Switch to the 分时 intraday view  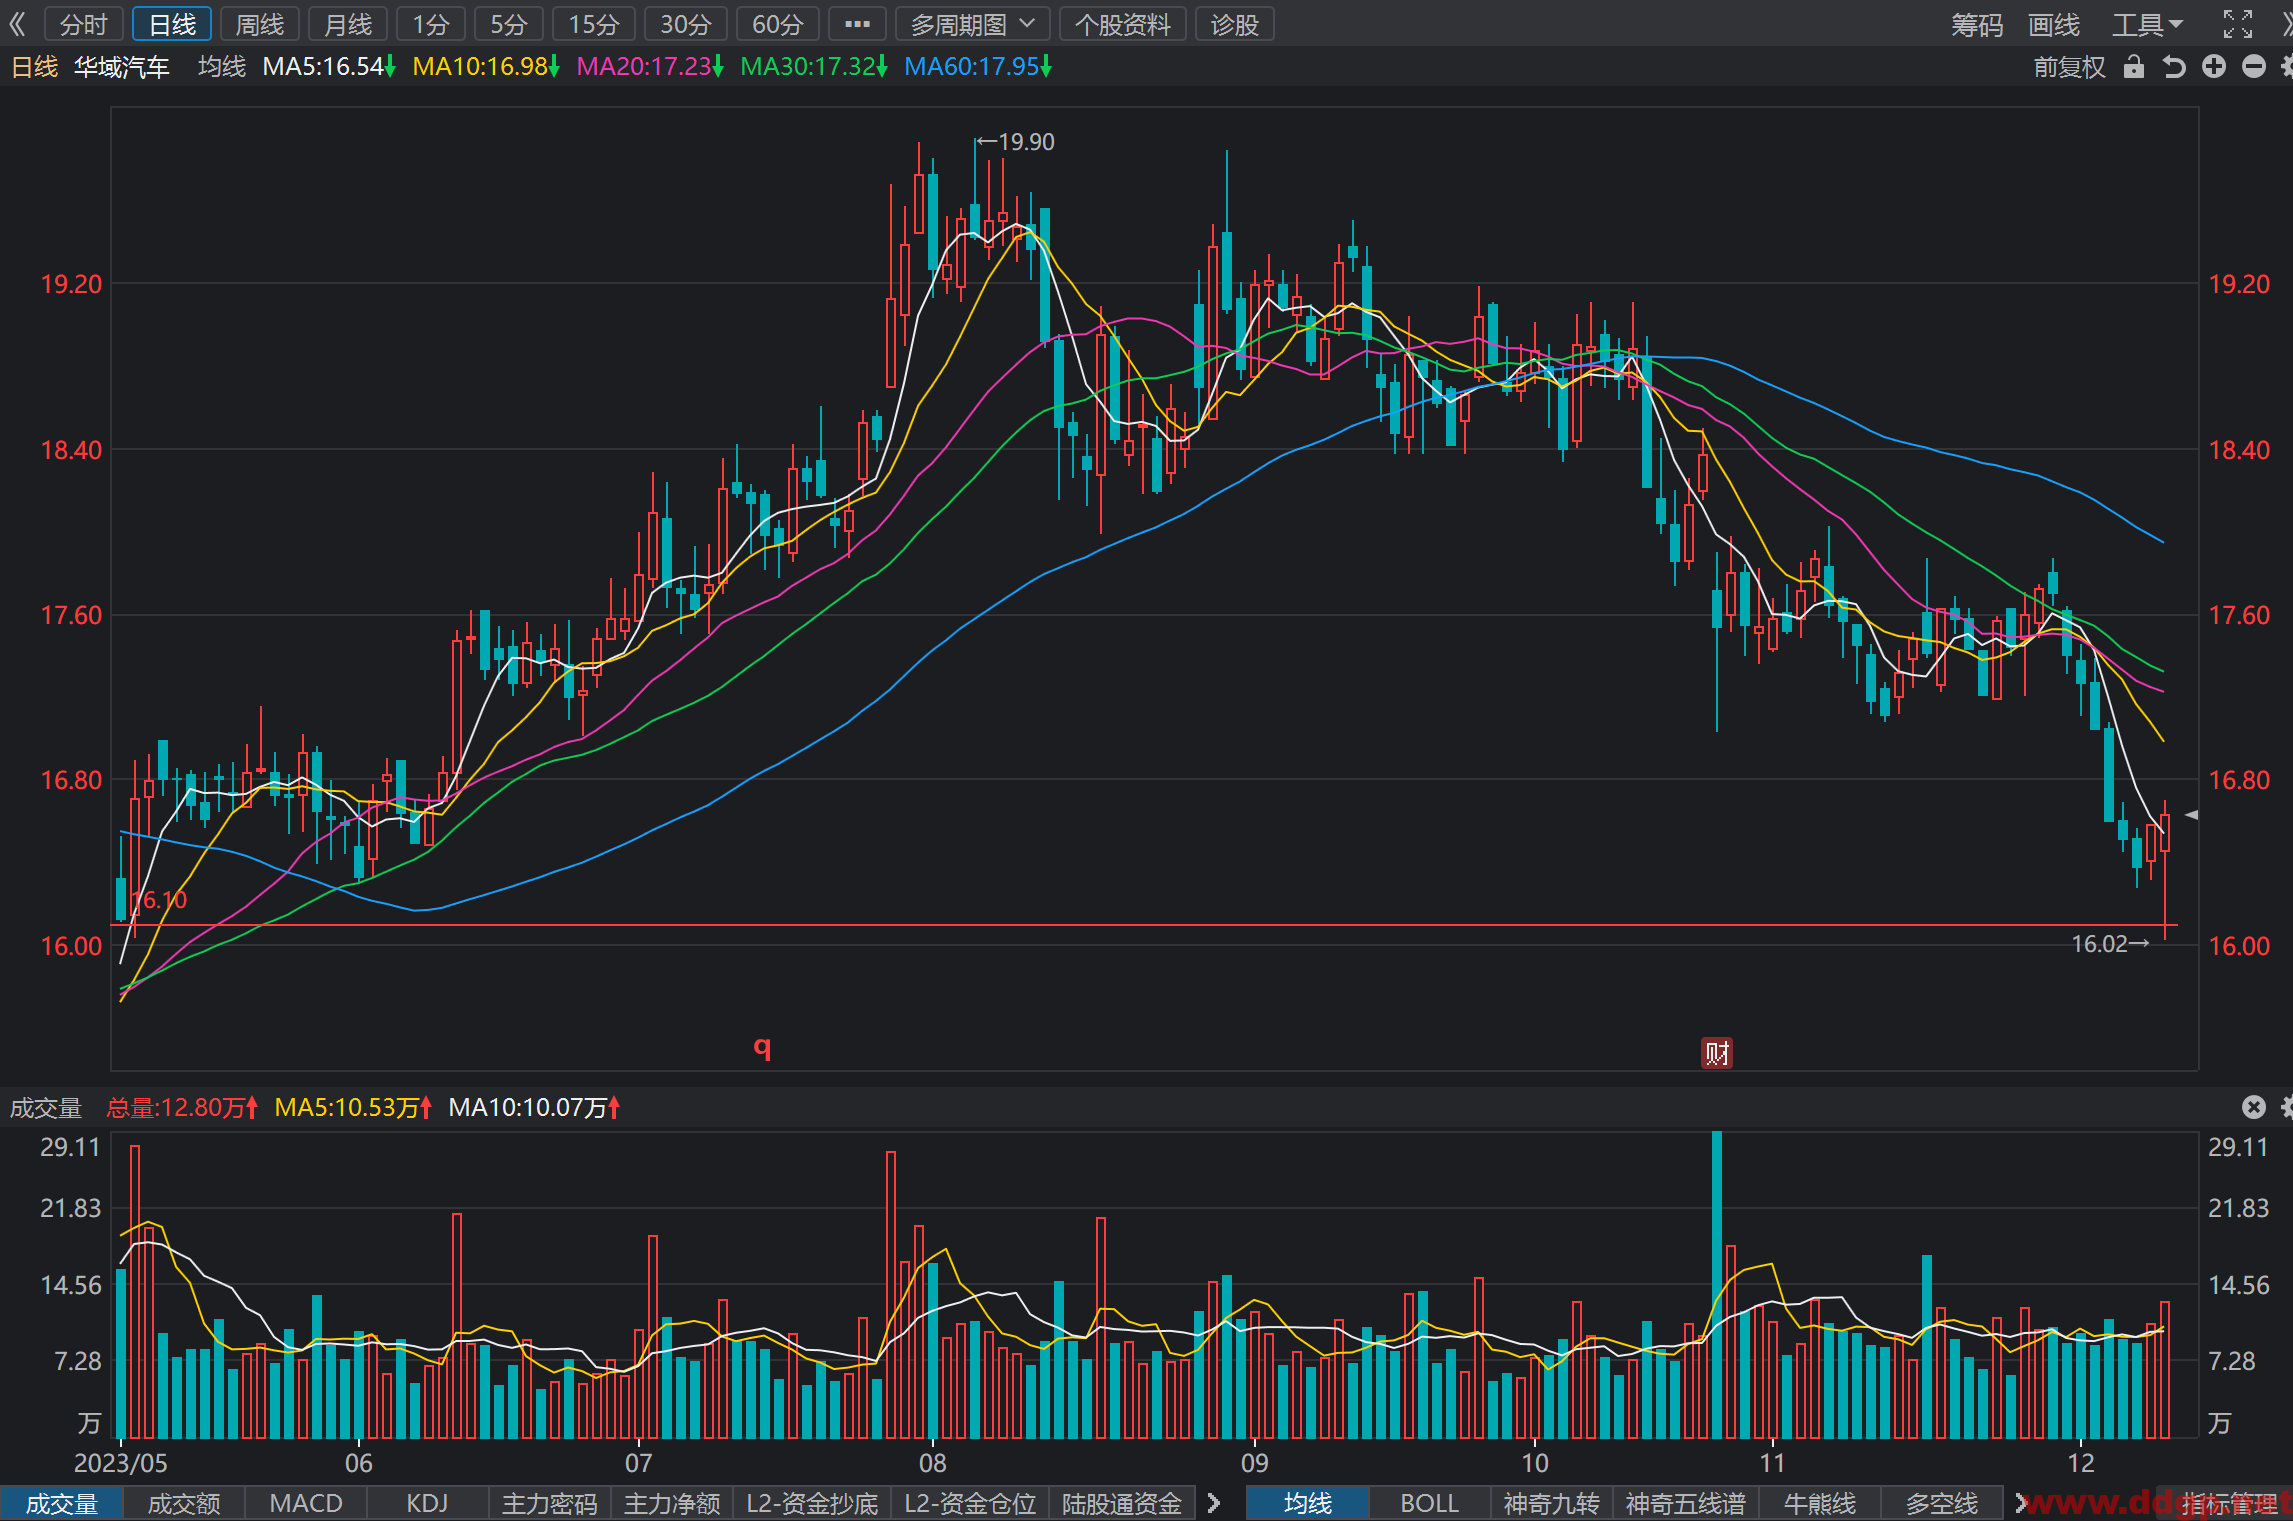point(84,24)
